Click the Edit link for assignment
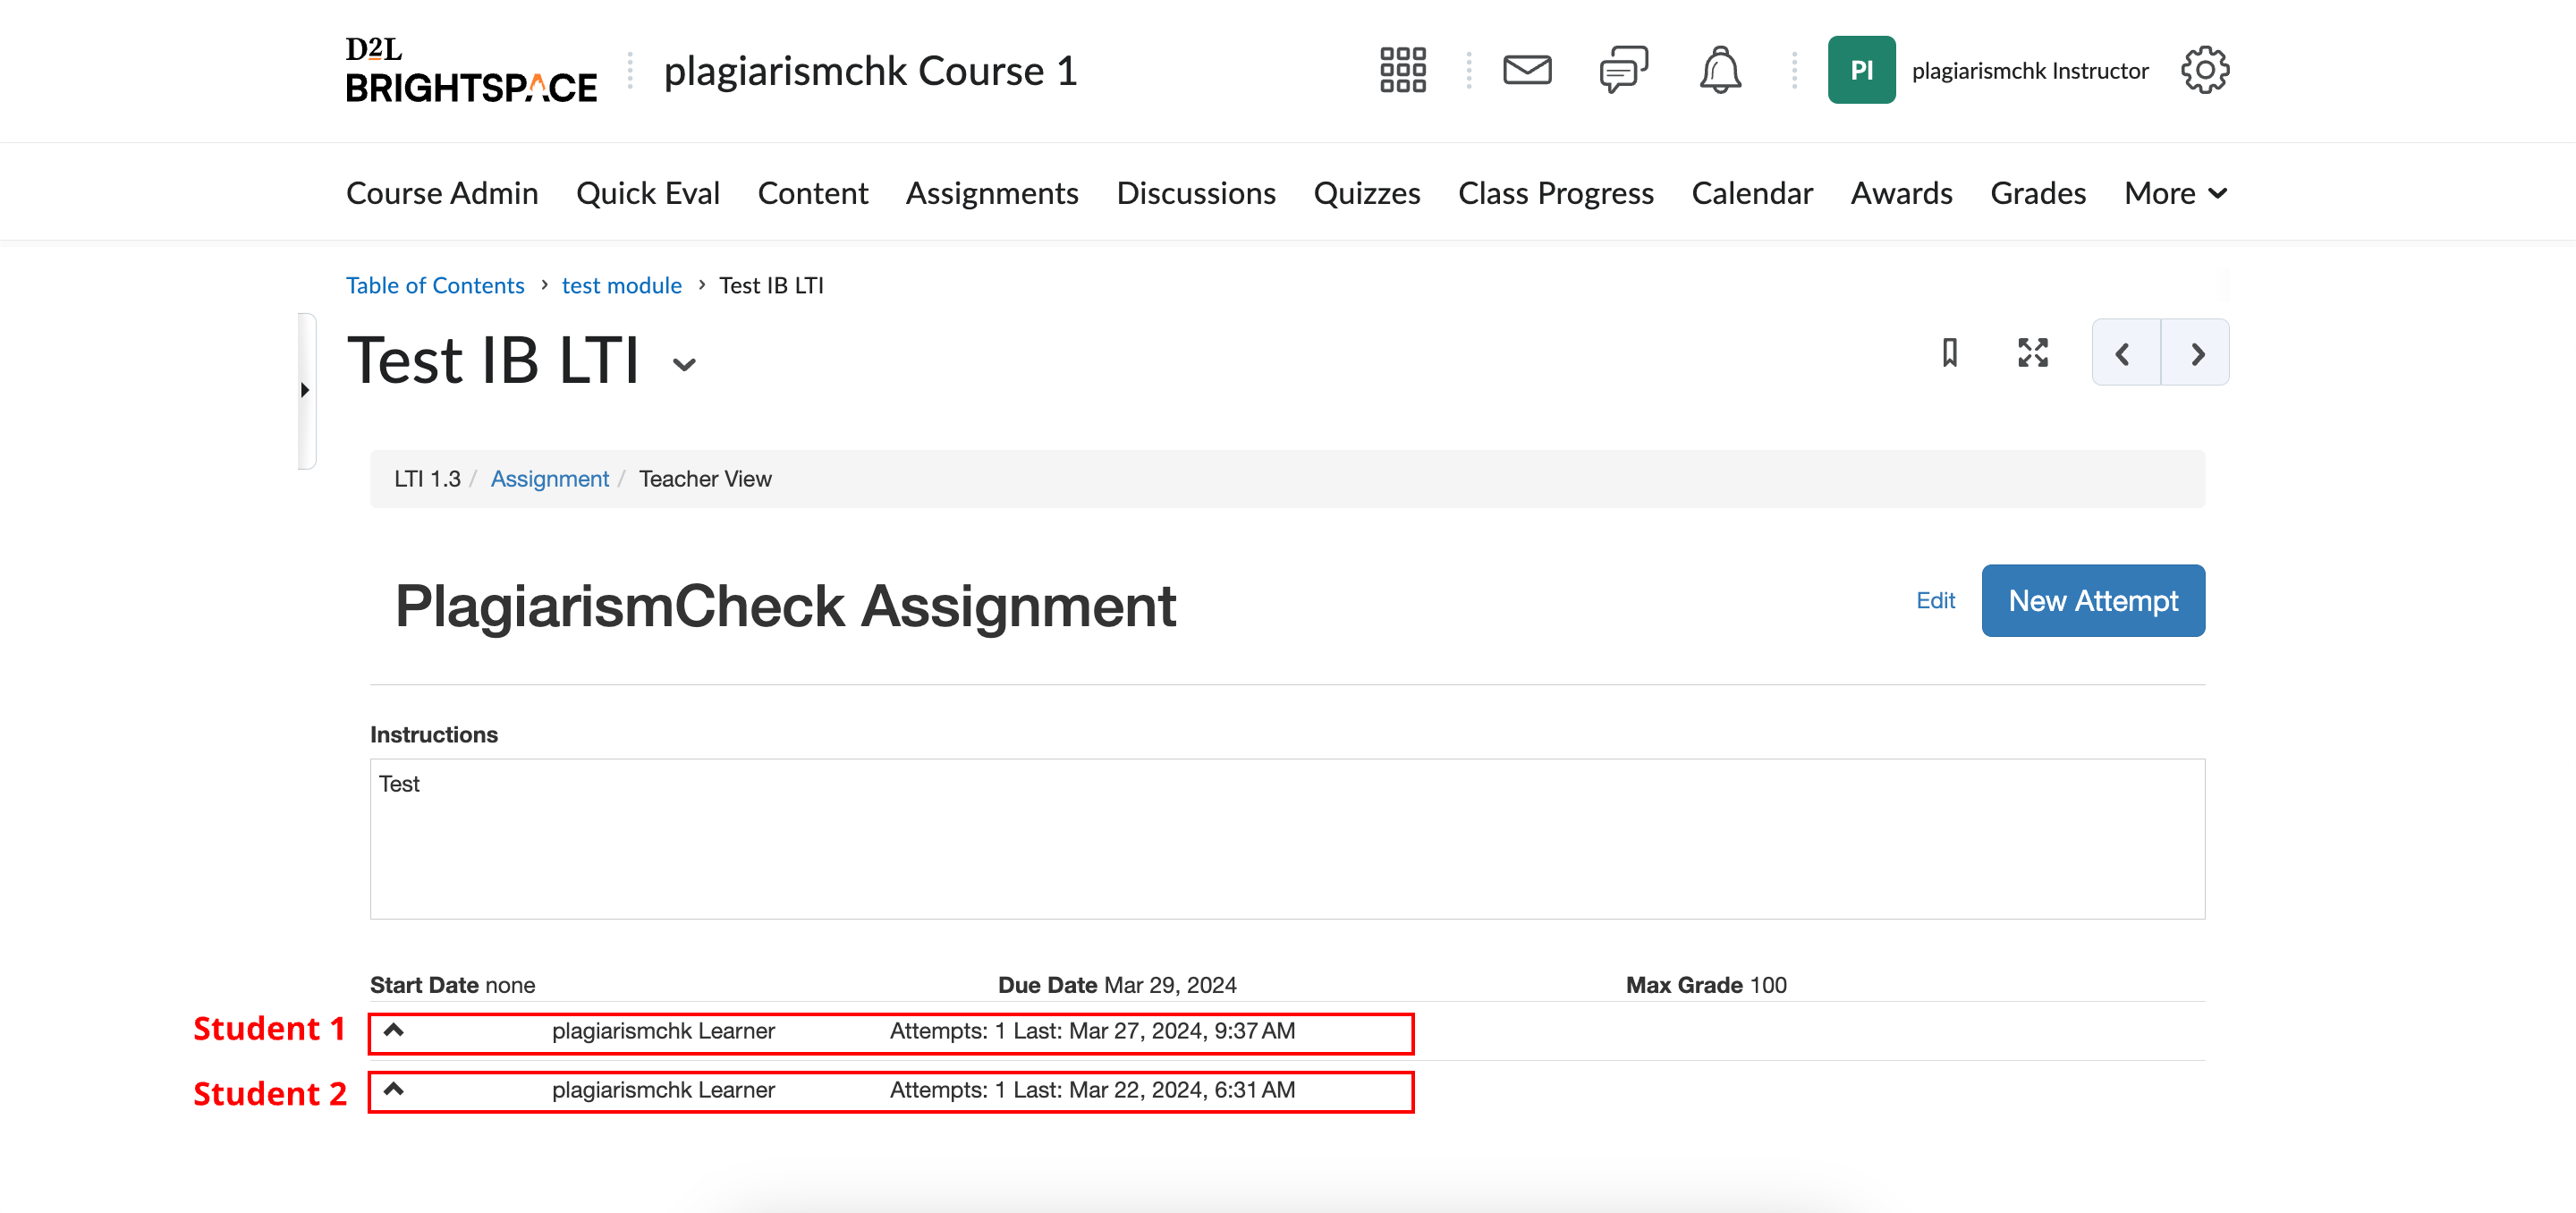 click(x=1936, y=600)
